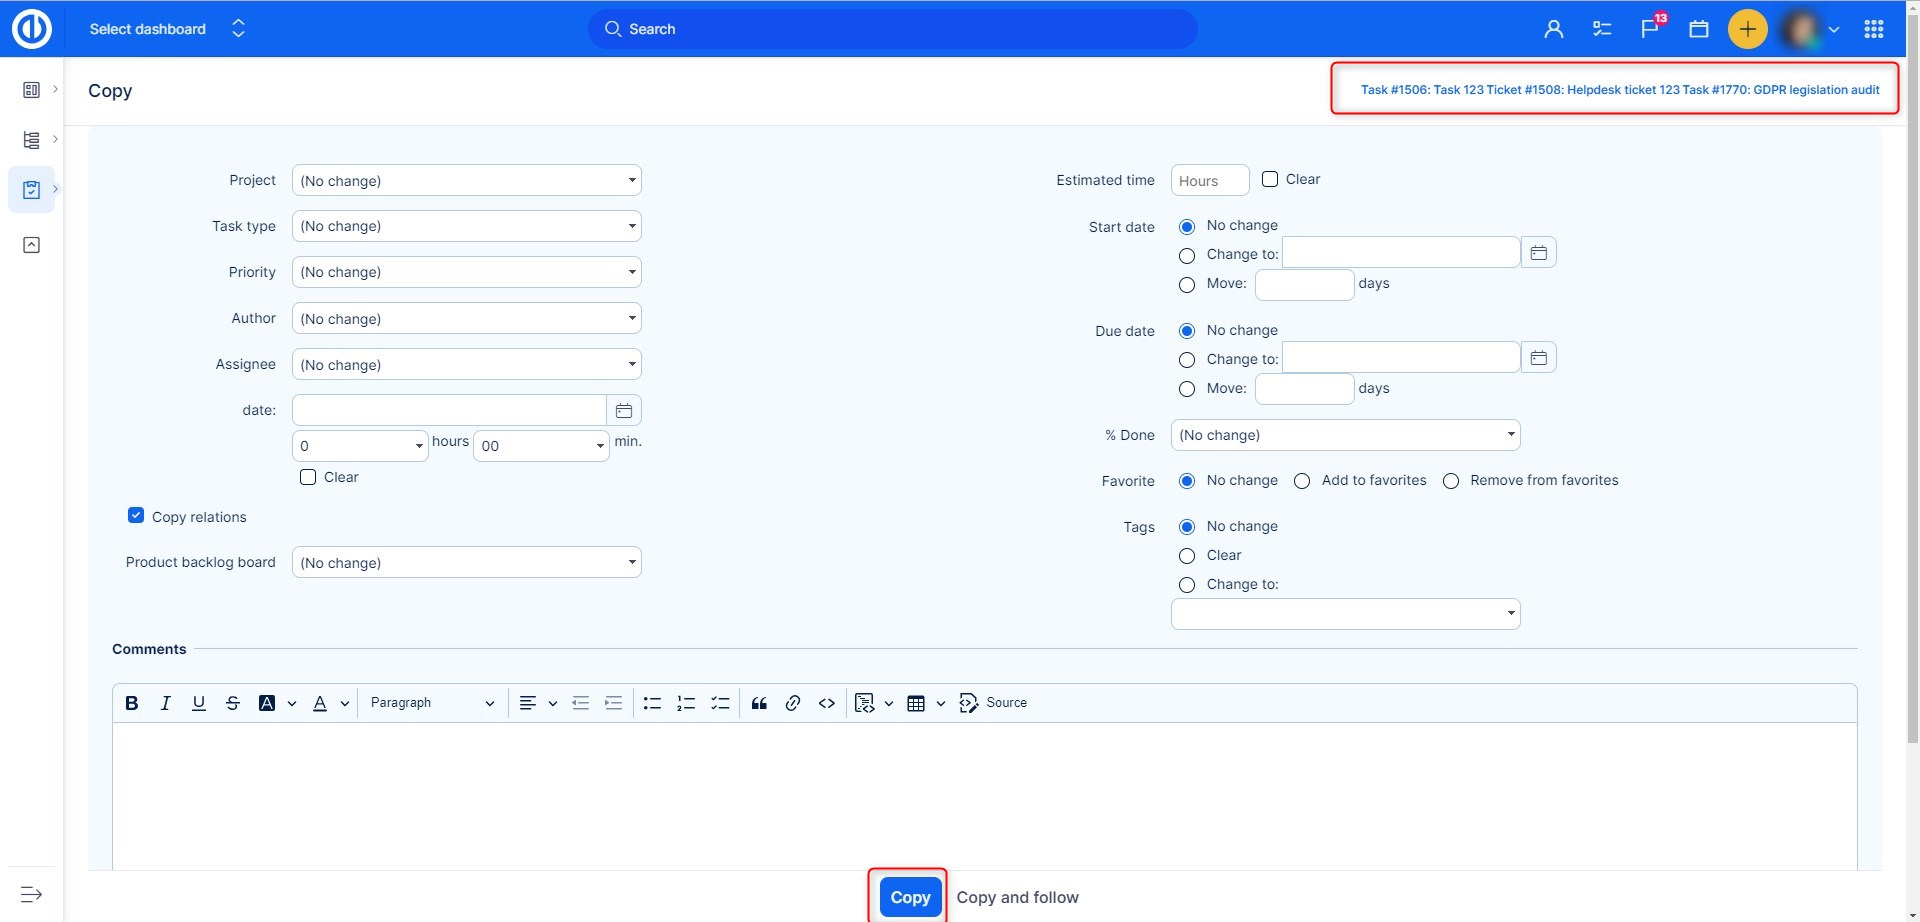This screenshot has width=1920, height=922.
Task: Expand the Assignee dropdown
Action: pos(466,365)
